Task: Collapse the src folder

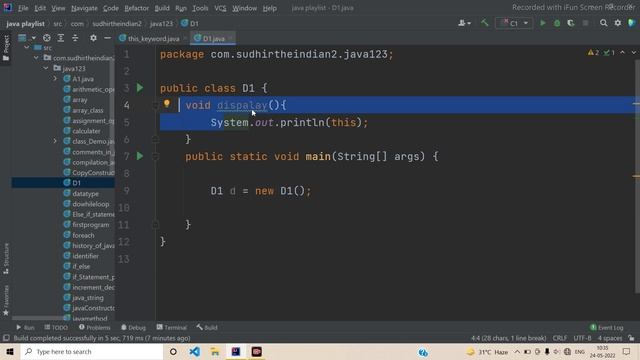Action: (x=27, y=48)
